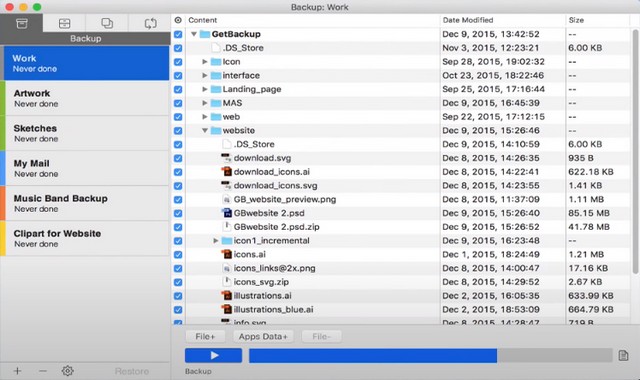This screenshot has width=640, height=380.
Task: Uncheck the GetBackup folder checkbox
Action: coord(178,34)
